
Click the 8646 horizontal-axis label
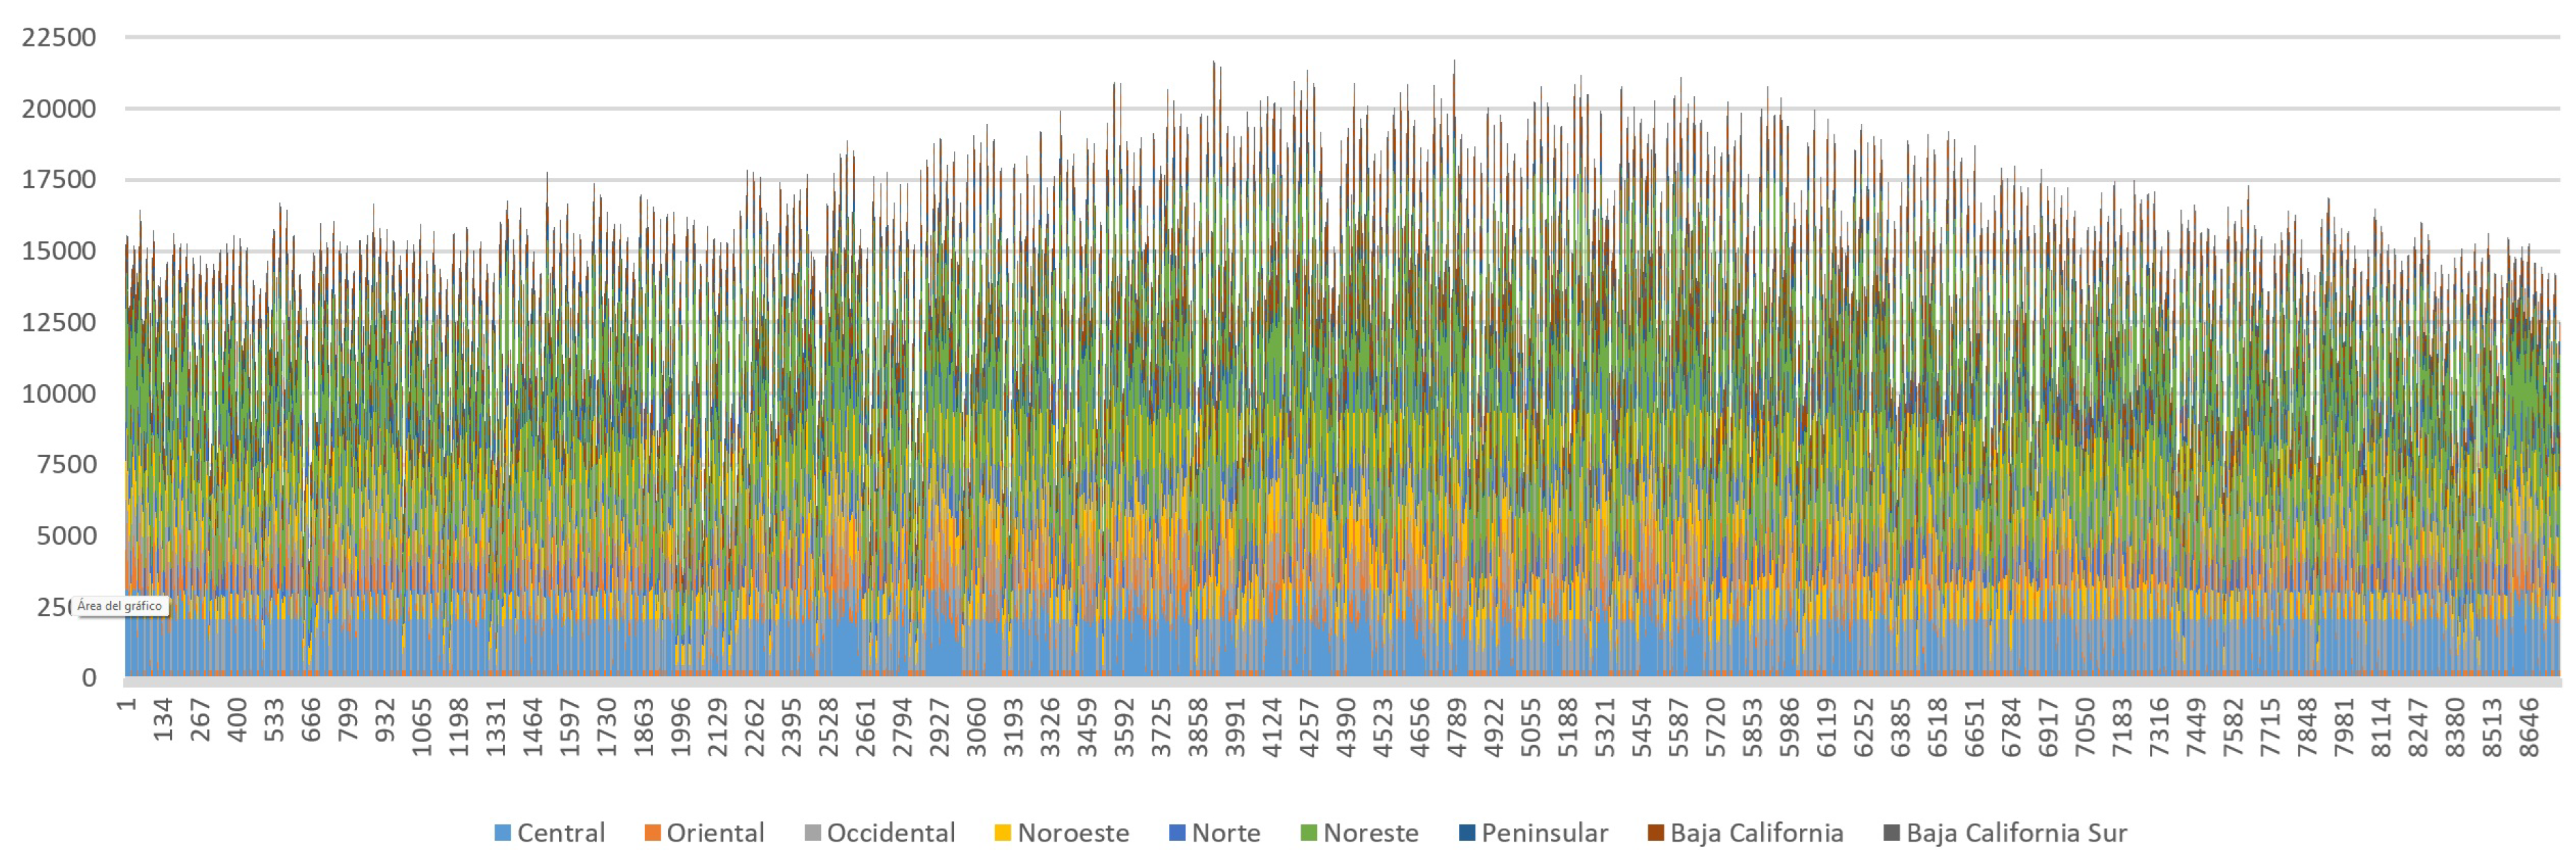tap(2529, 727)
